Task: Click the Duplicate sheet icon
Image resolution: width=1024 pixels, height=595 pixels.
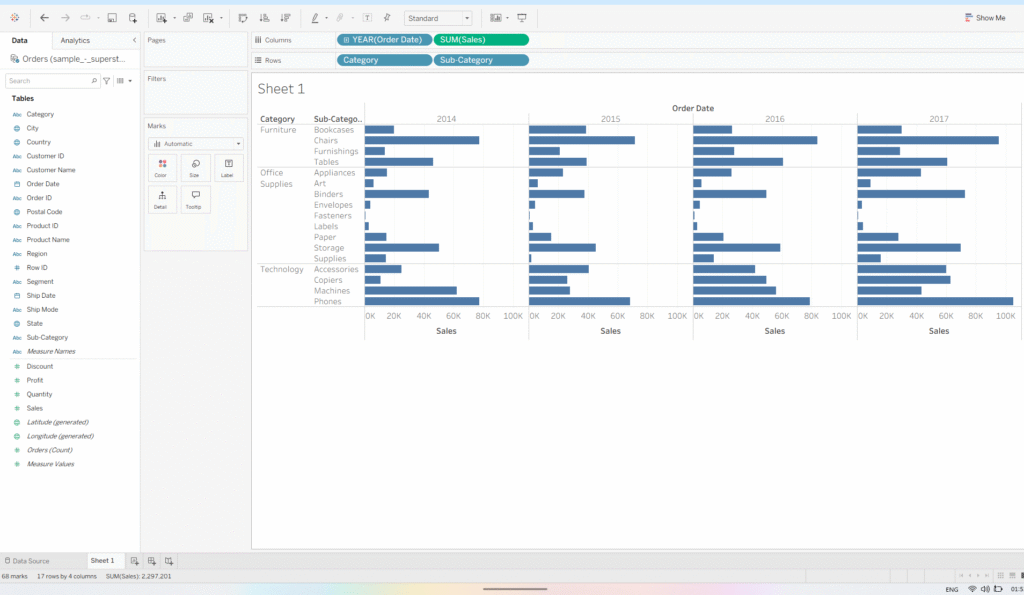Action: [188, 18]
